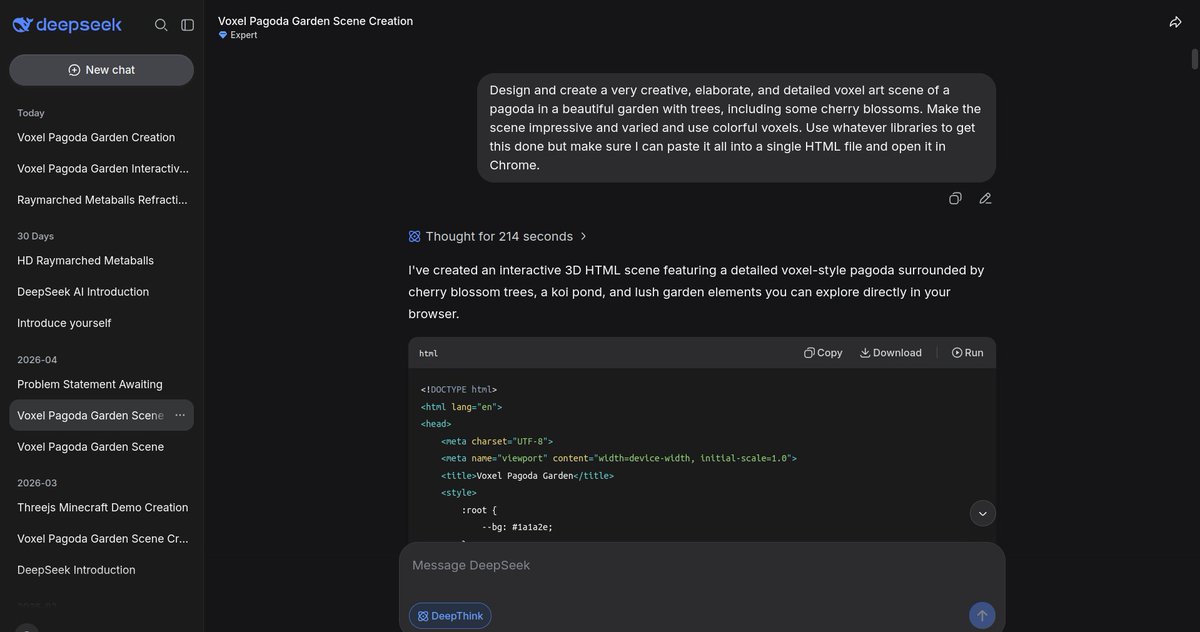Click the Today section header
Viewport: 1200px width, 632px height.
(31, 113)
